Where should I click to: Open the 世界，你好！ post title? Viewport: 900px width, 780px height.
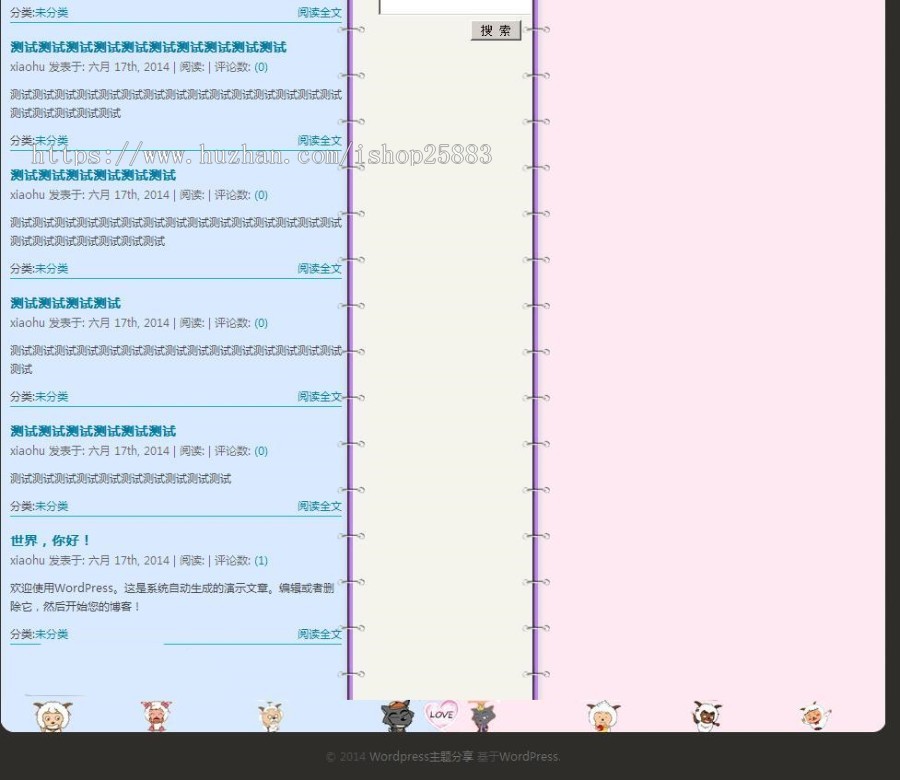point(51,540)
